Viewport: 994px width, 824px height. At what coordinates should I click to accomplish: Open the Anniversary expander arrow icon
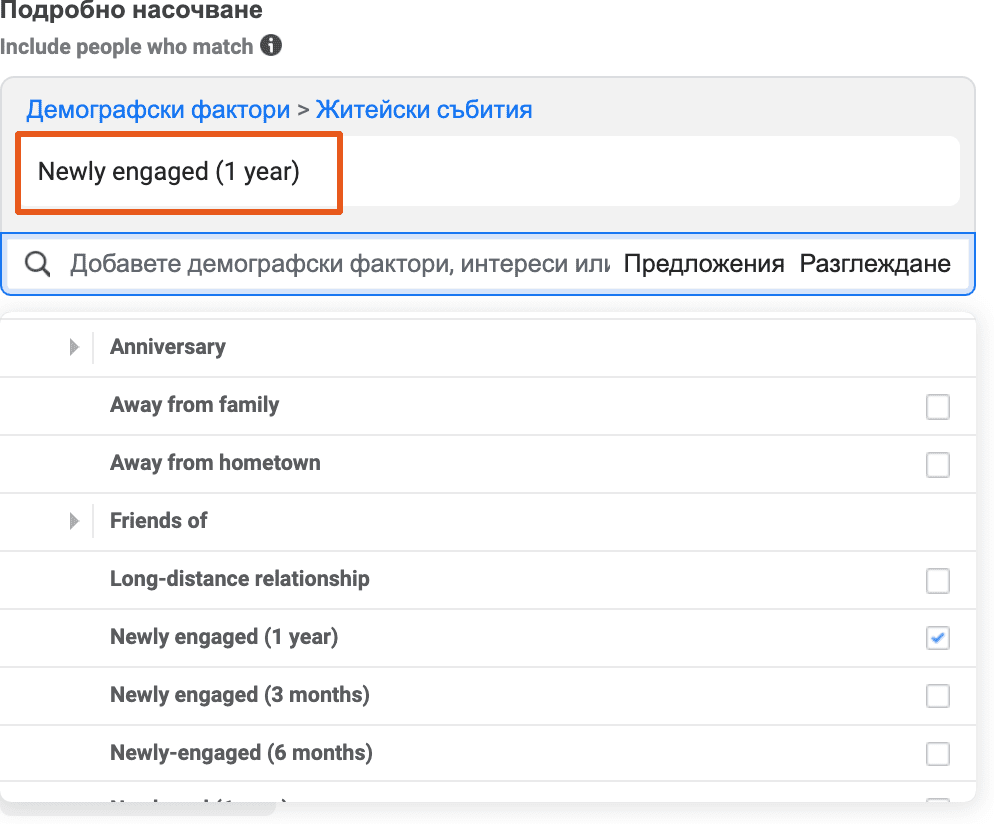pyautogui.click(x=73, y=347)
